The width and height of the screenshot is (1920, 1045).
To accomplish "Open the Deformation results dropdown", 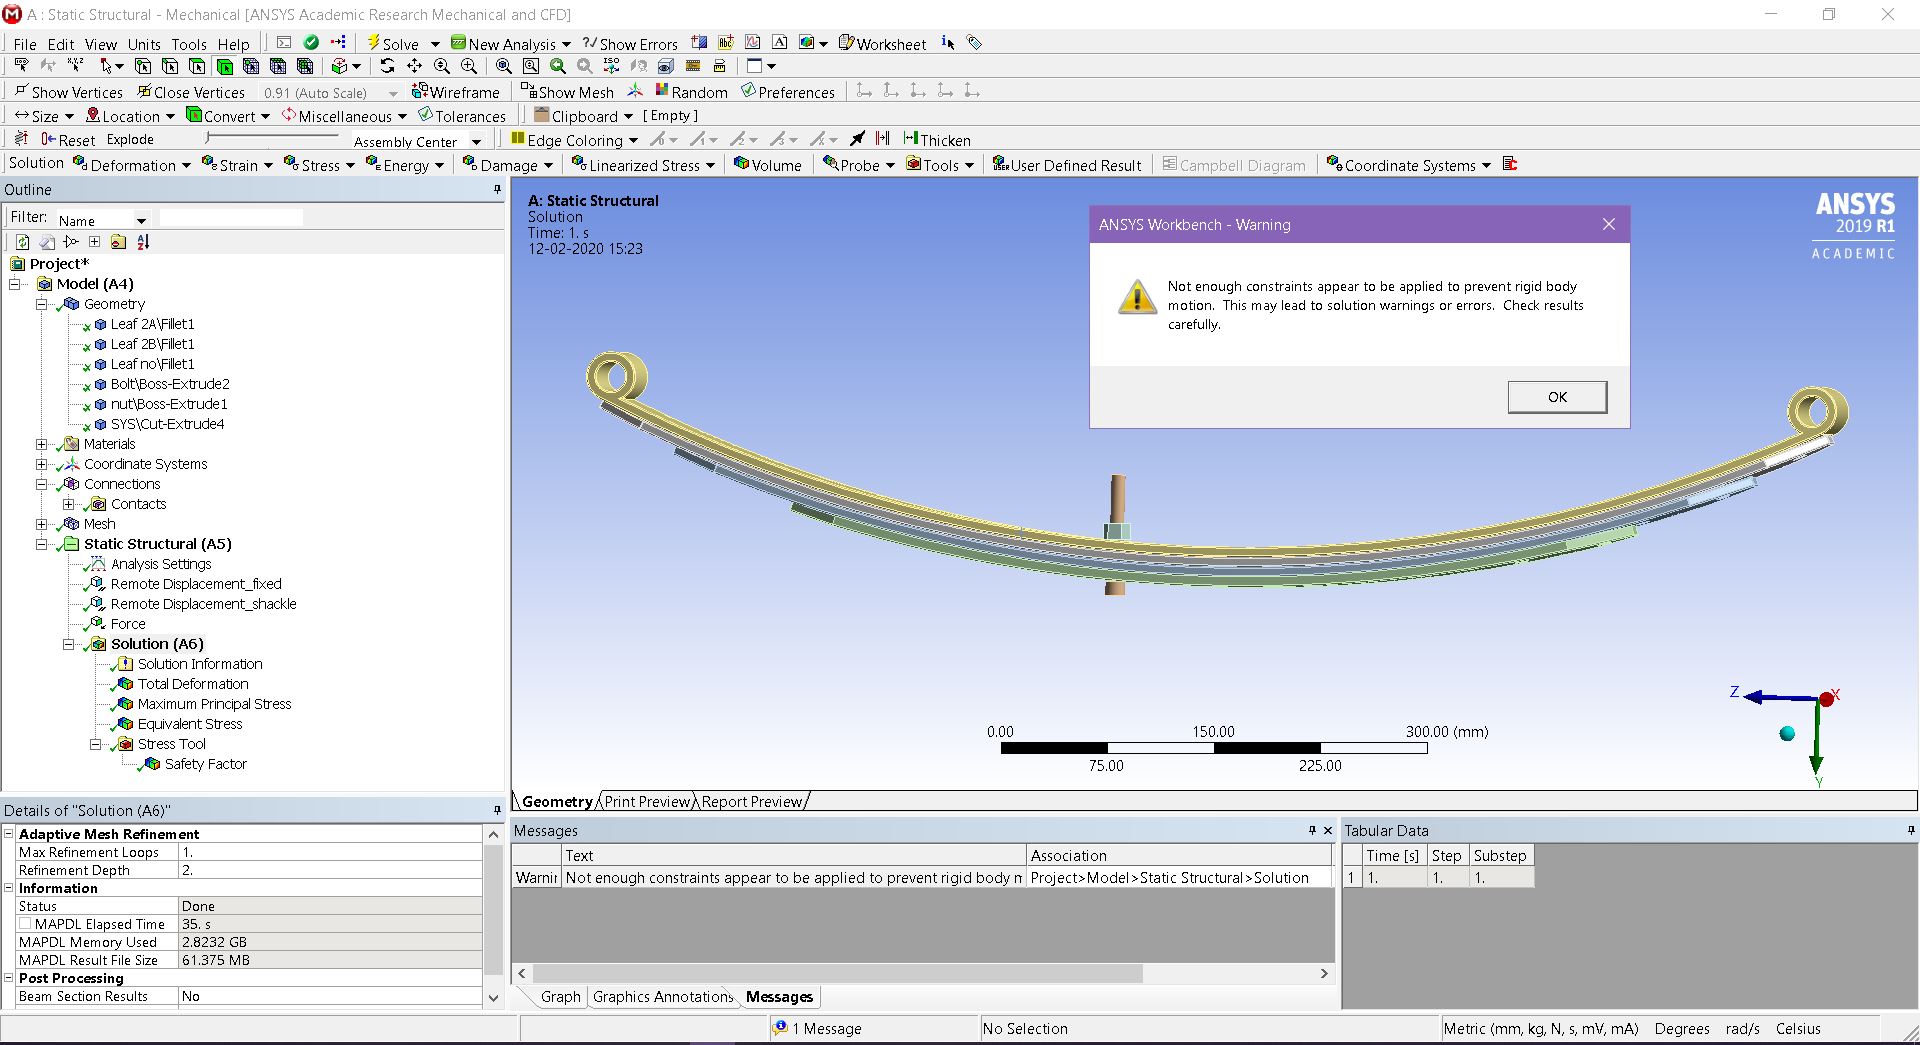I will (x=132, y=165).
